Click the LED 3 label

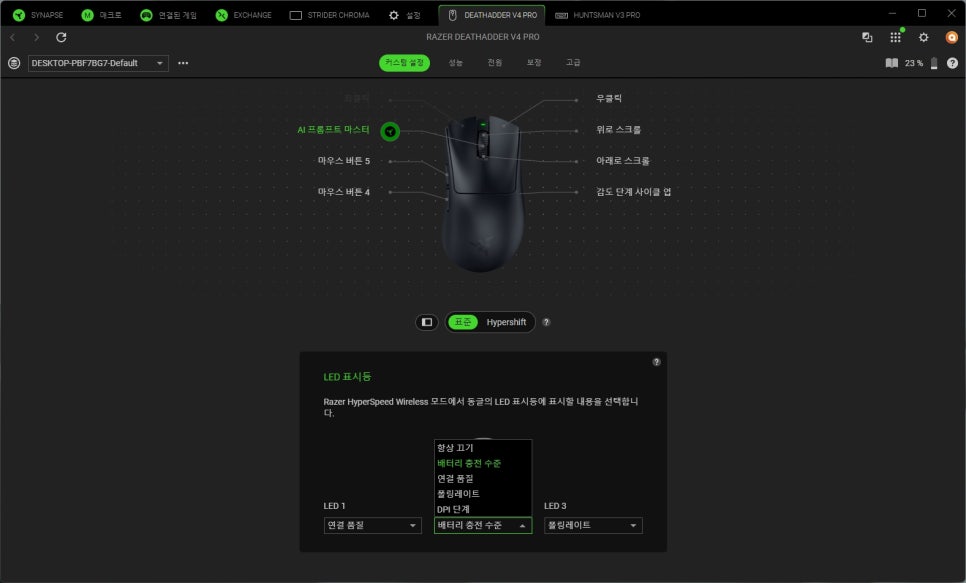(555, 506)
